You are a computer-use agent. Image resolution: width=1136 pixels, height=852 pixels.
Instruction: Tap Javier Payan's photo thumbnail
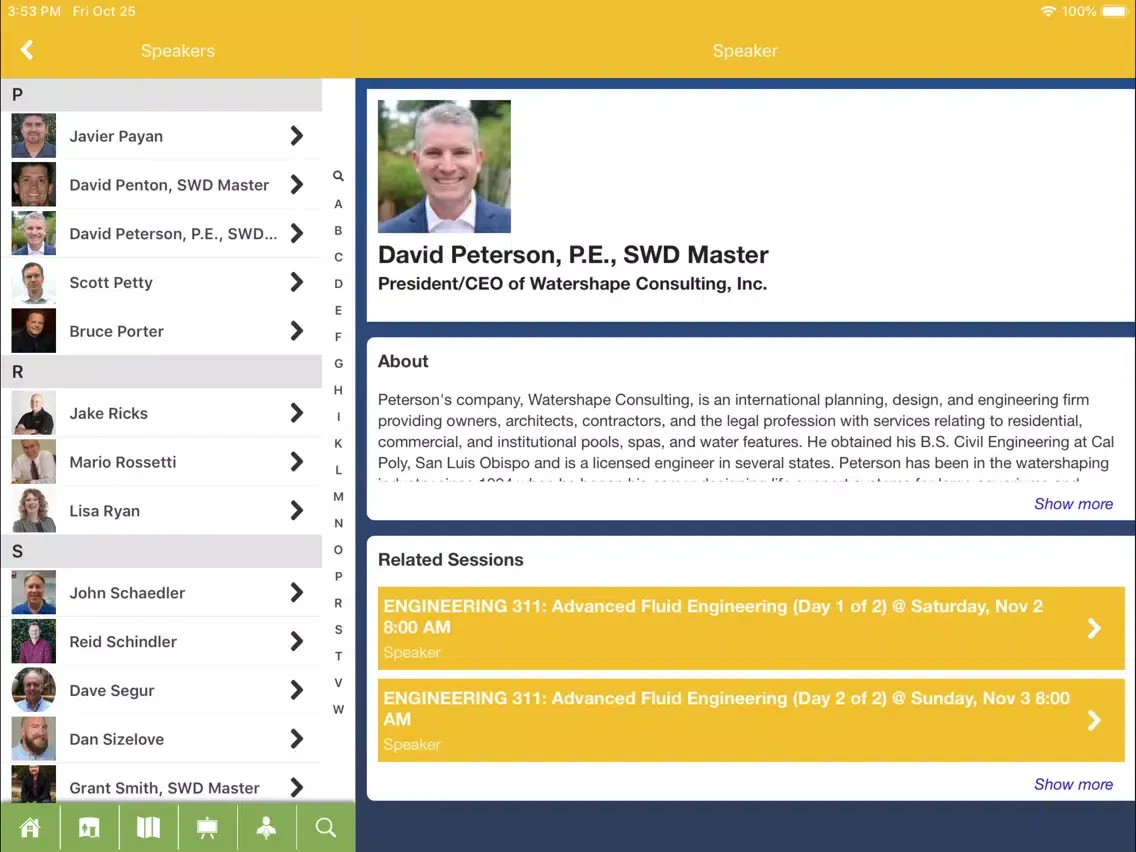33,135
